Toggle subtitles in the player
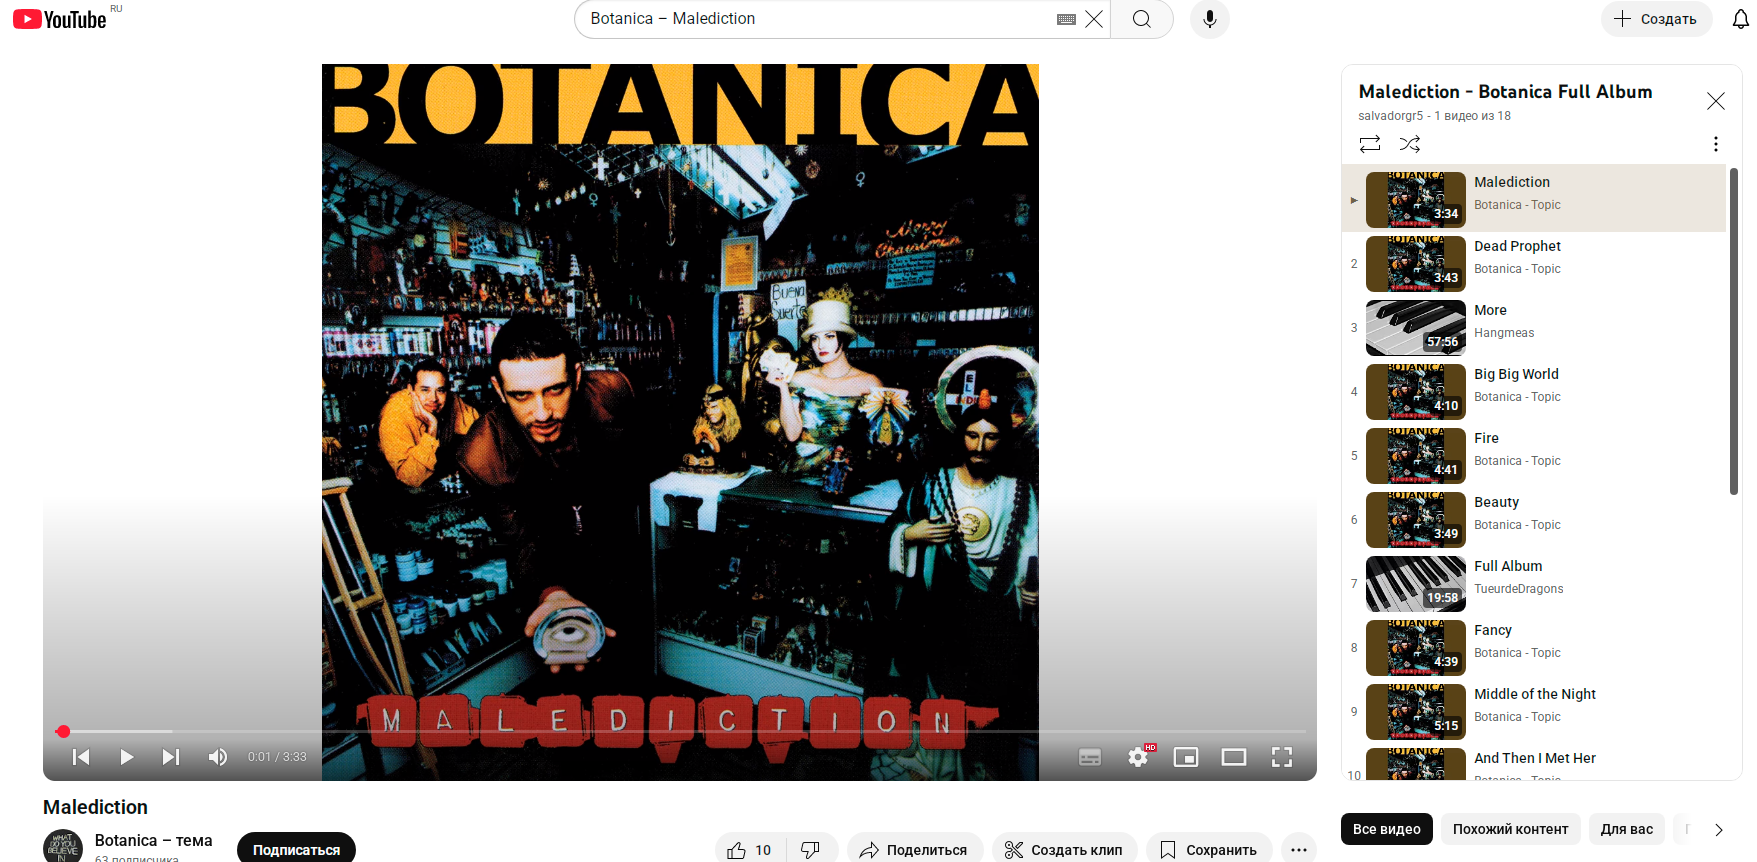 [x=1090, y=757]
